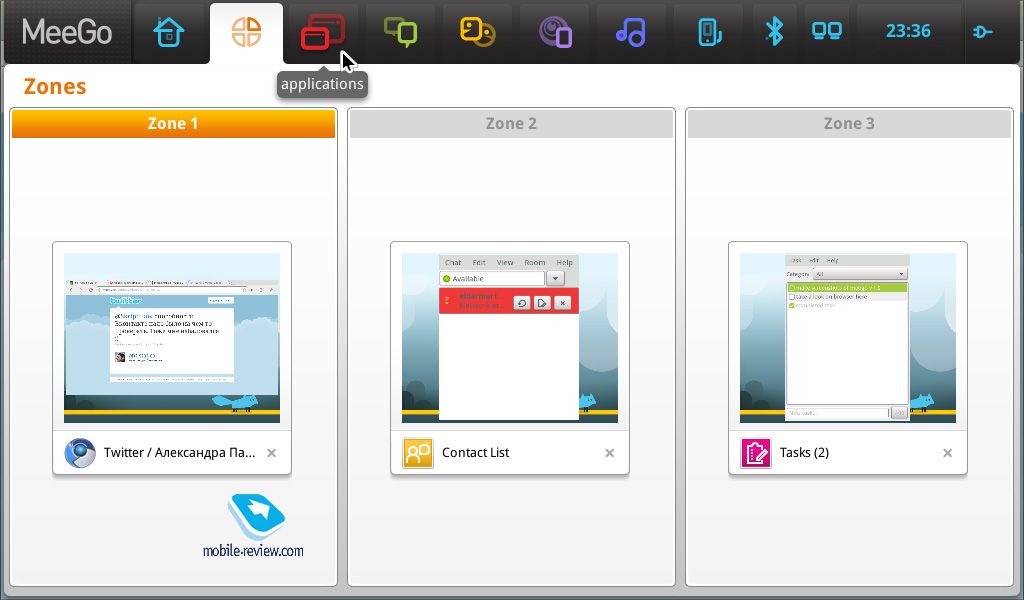Close the Tasks (2) window
Screen dimensions: 1024x600
[947, 453]
